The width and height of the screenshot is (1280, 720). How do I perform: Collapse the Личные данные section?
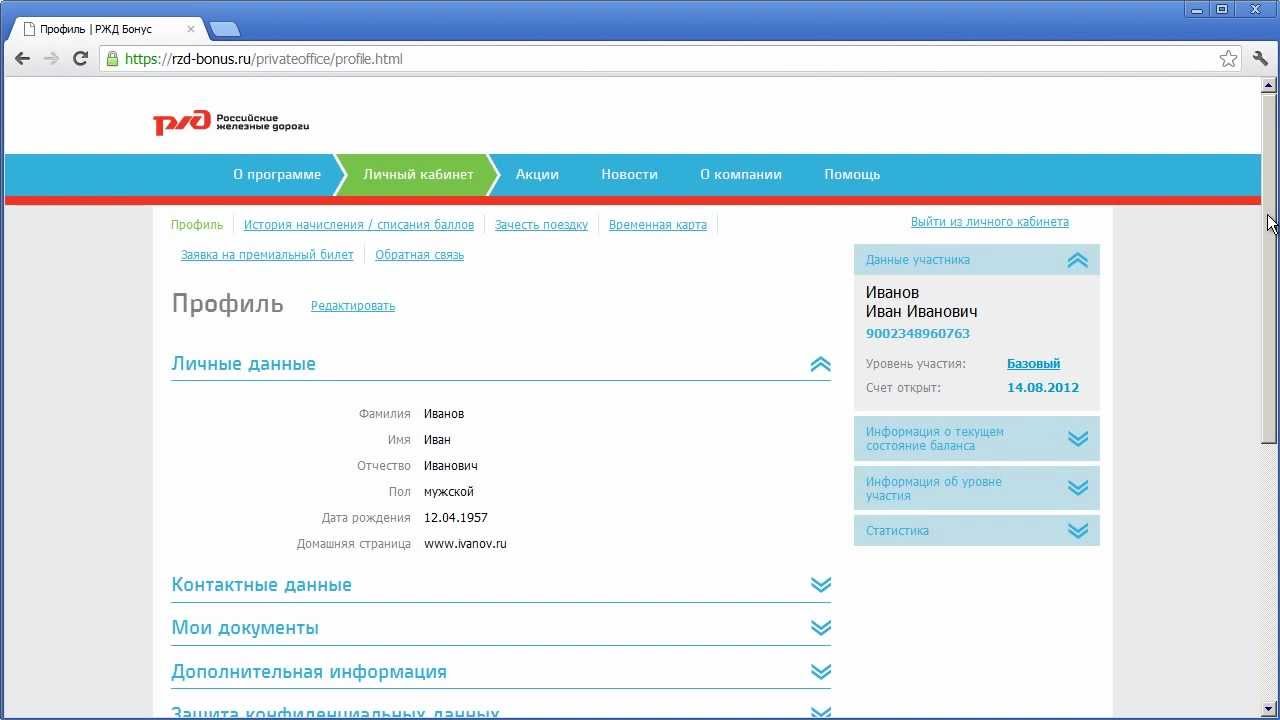click(x=820, y=364)
